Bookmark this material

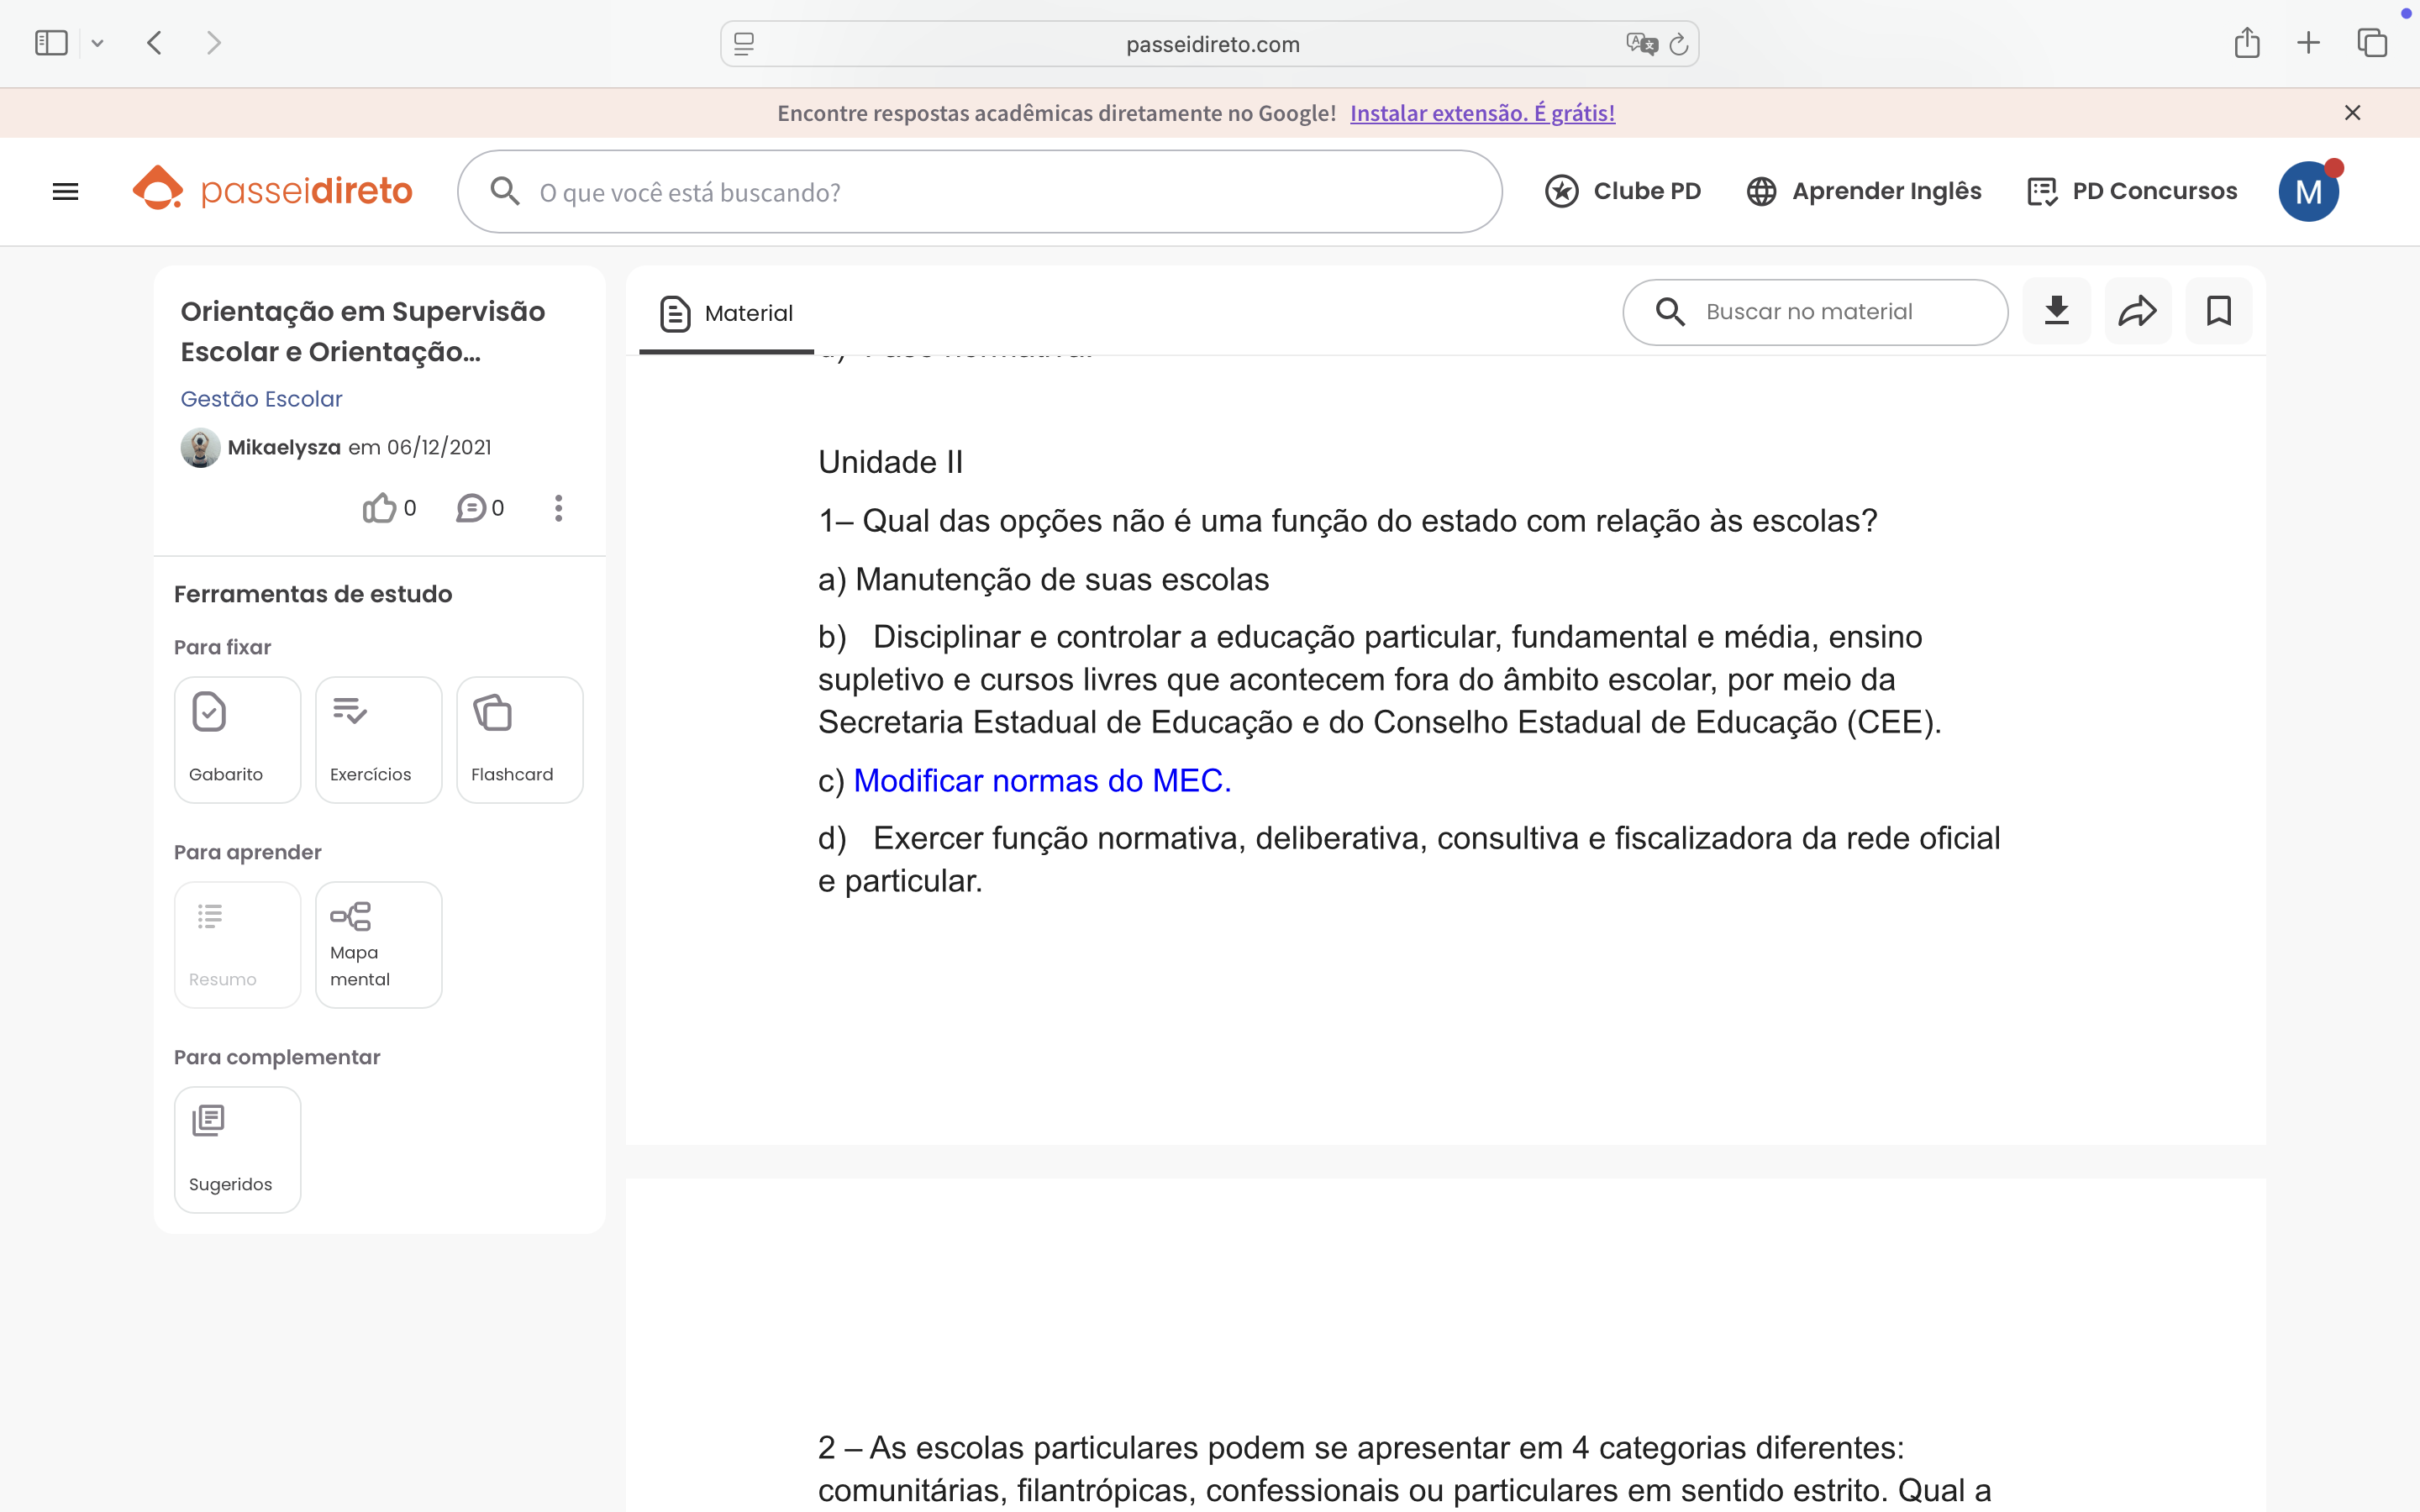pos(2218,311)
